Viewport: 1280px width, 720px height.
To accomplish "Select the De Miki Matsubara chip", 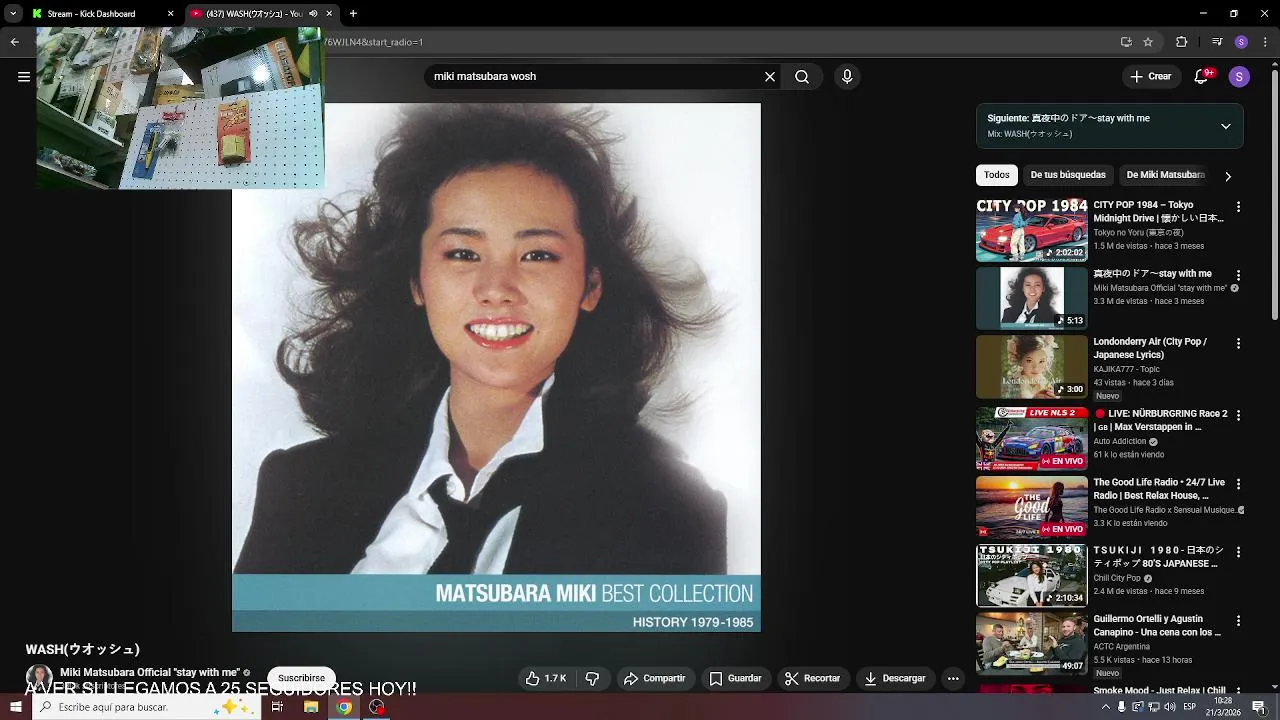I will point(1166,175).
